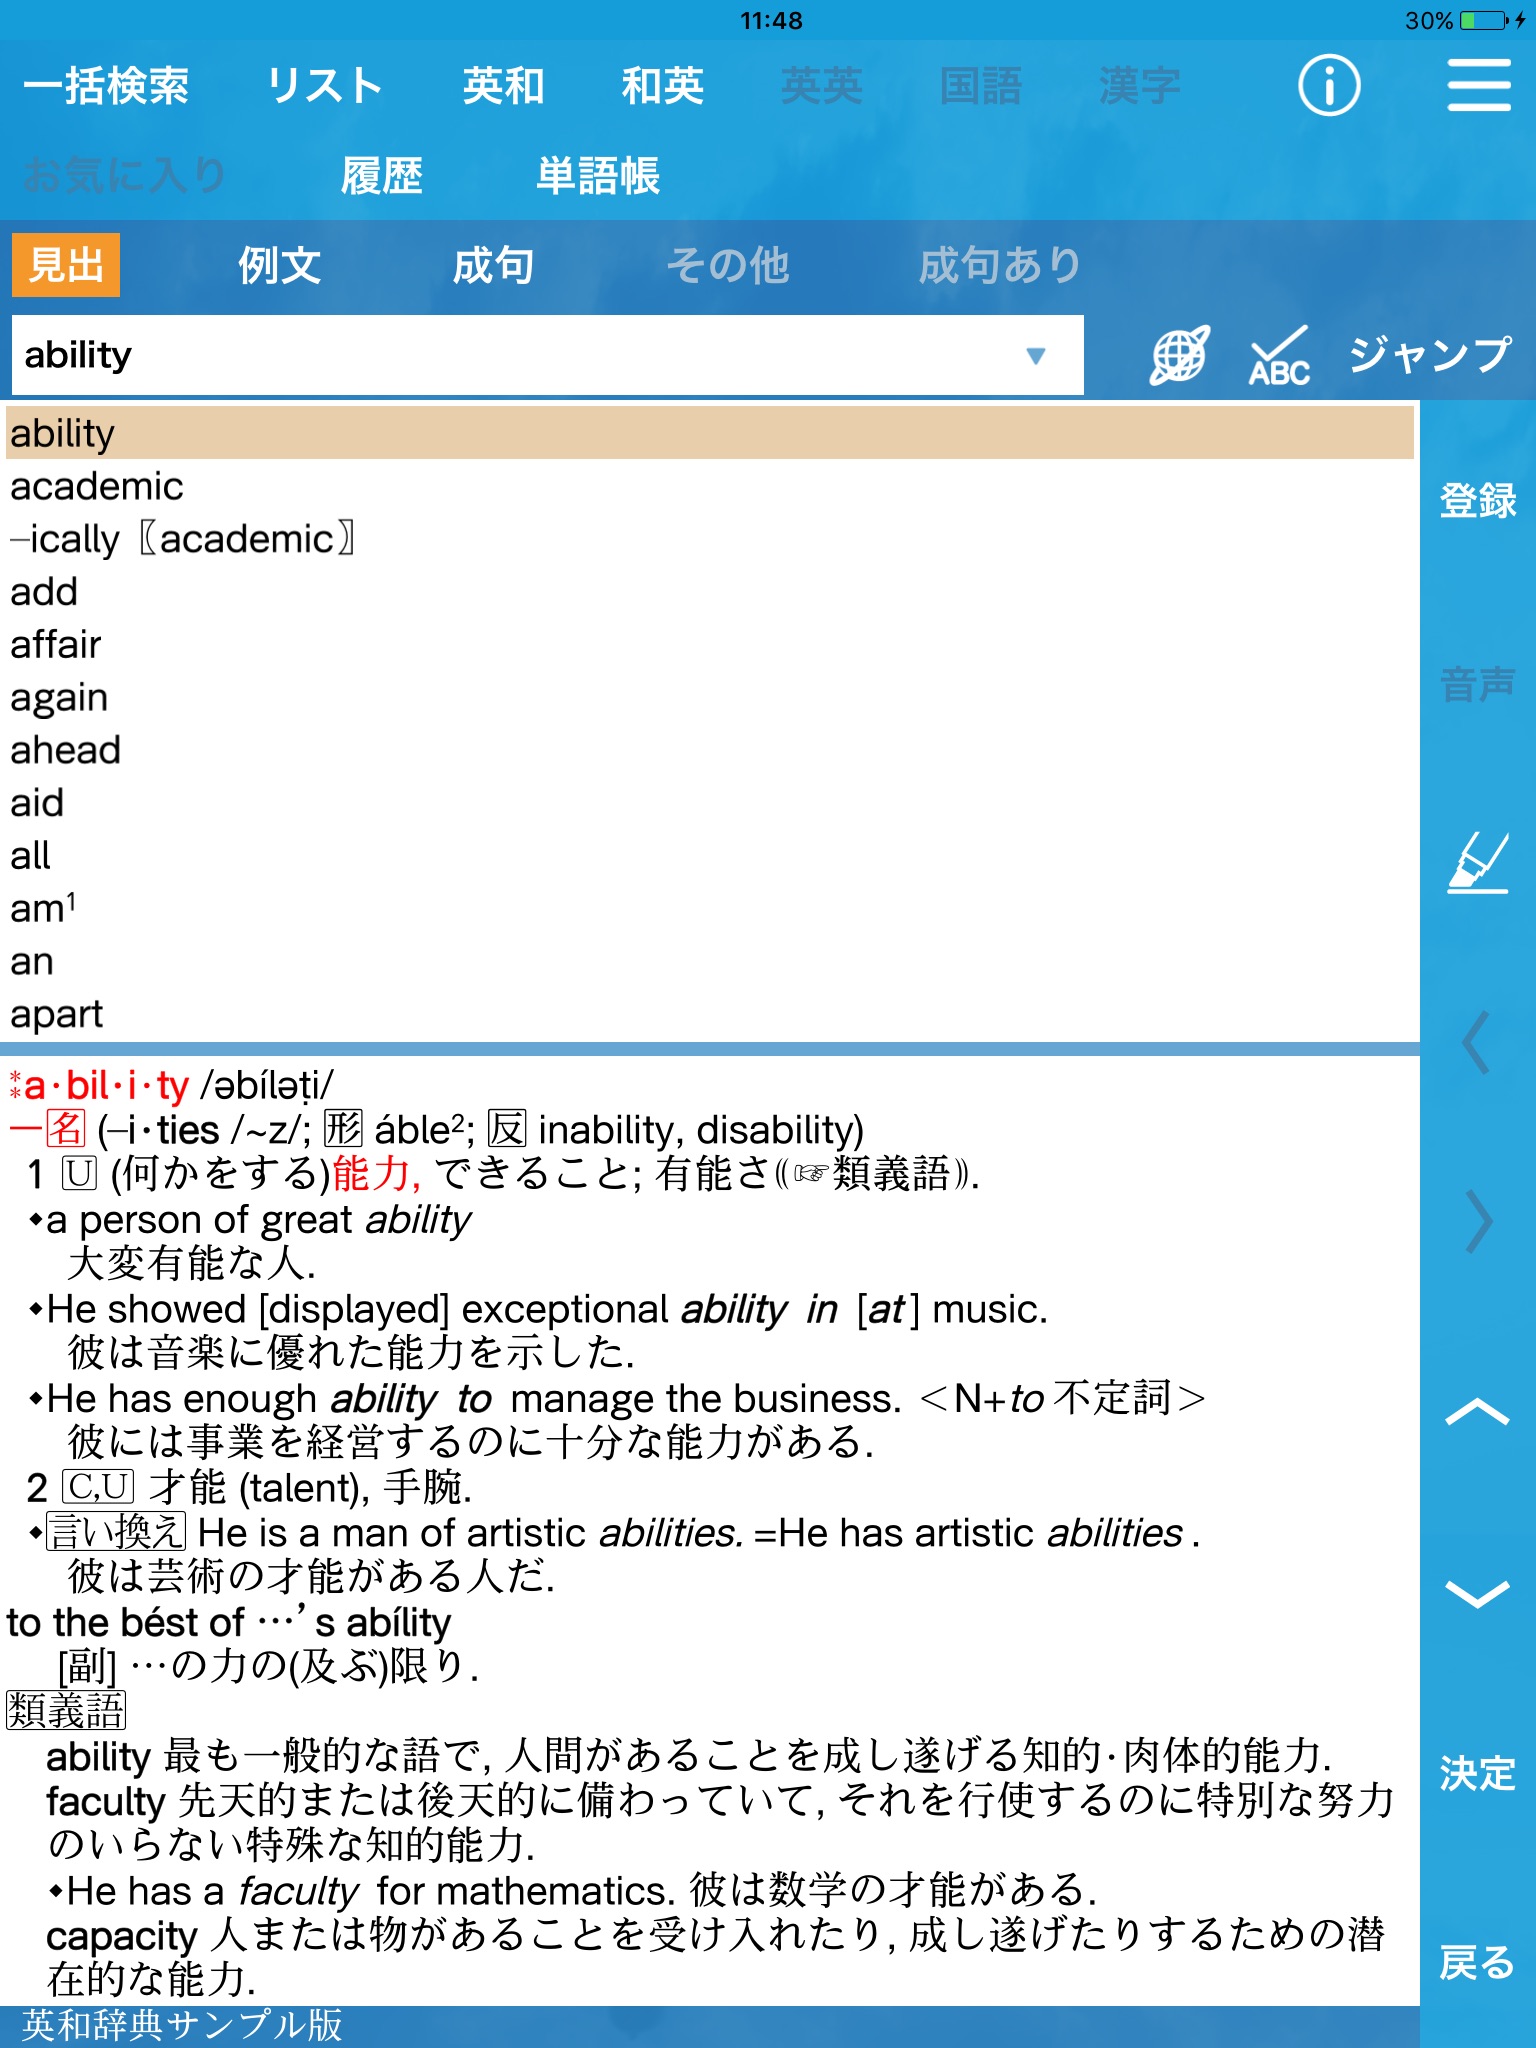
Task: Open the お気に入り favorites tab
Action: click(x=125, y=175)
